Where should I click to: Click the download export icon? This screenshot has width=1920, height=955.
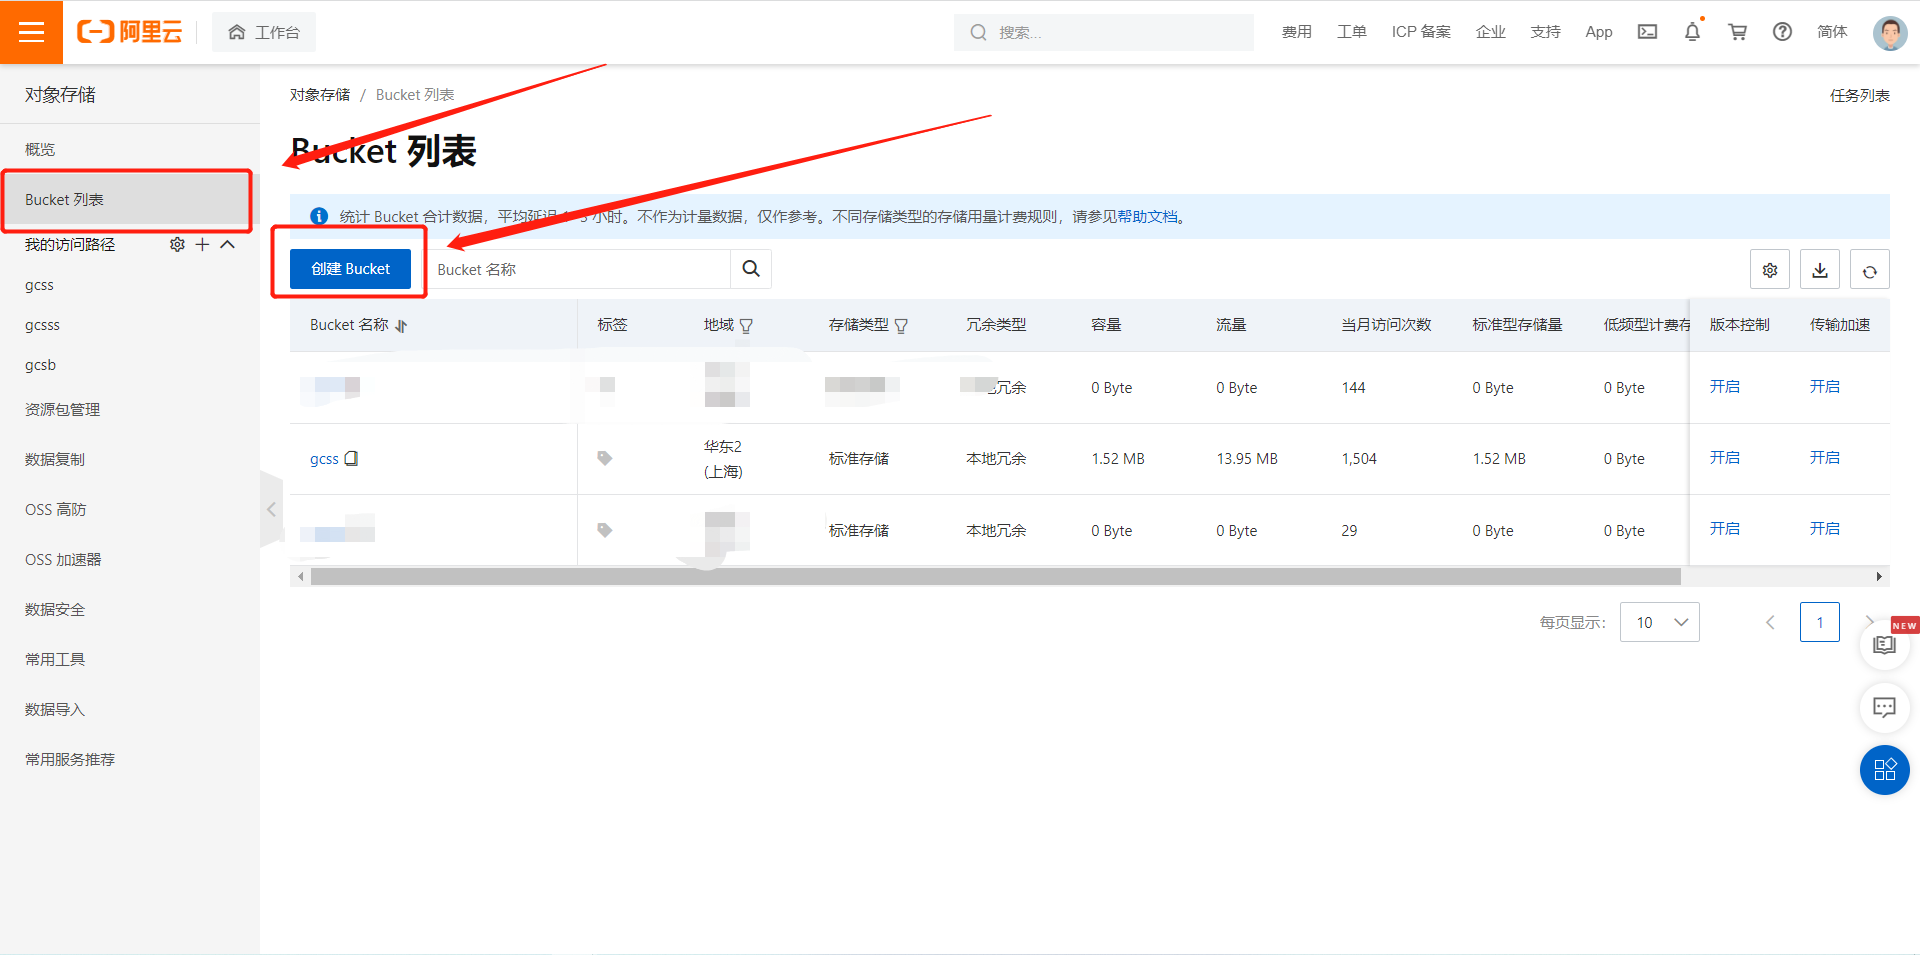pyautogui.click(x=1820, y=270)
